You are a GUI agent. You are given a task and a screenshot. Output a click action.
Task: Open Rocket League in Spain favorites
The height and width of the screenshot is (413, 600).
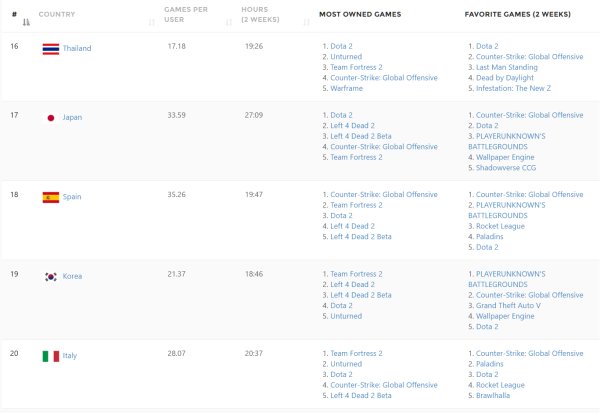pos(500,226)
